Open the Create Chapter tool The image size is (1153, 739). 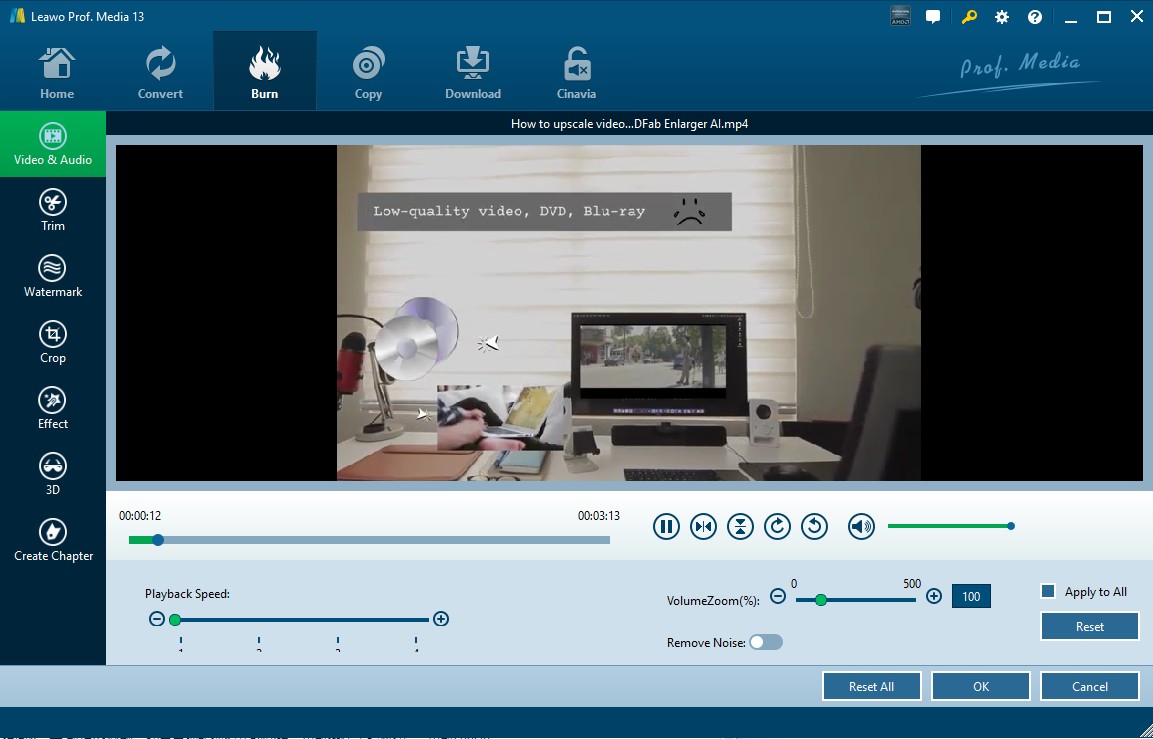[53, 540]
